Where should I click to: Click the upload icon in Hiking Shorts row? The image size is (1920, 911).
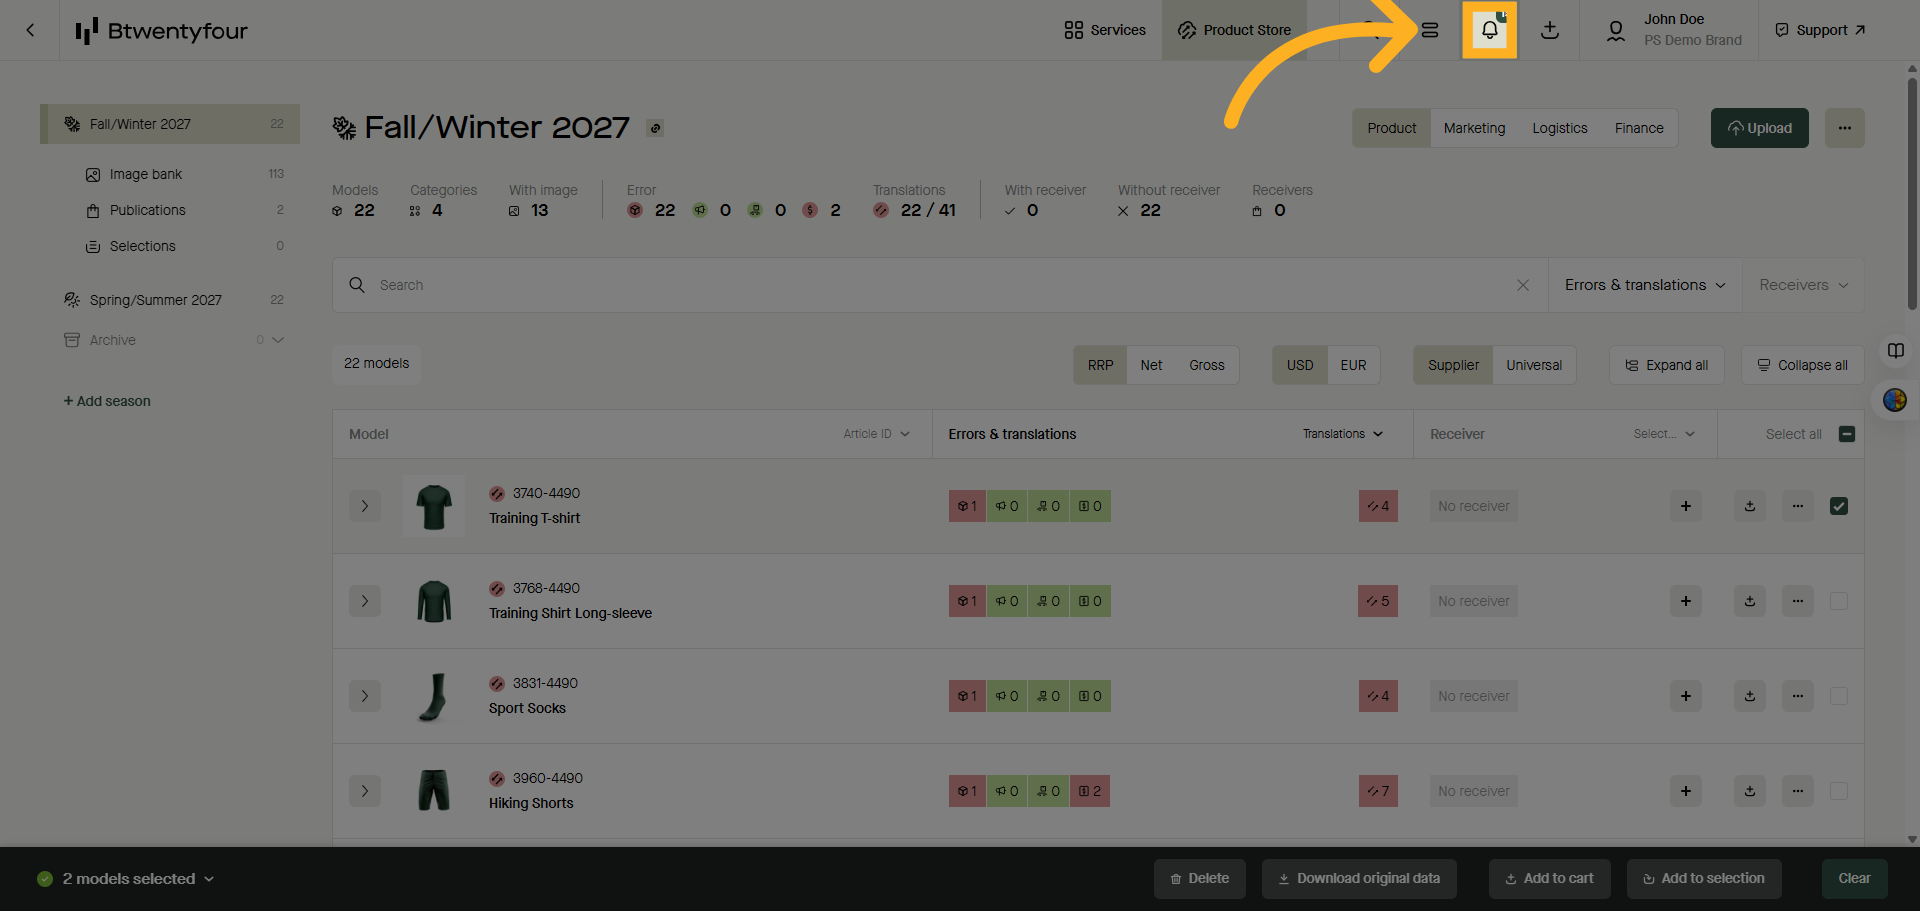[x=1750, y=791]
